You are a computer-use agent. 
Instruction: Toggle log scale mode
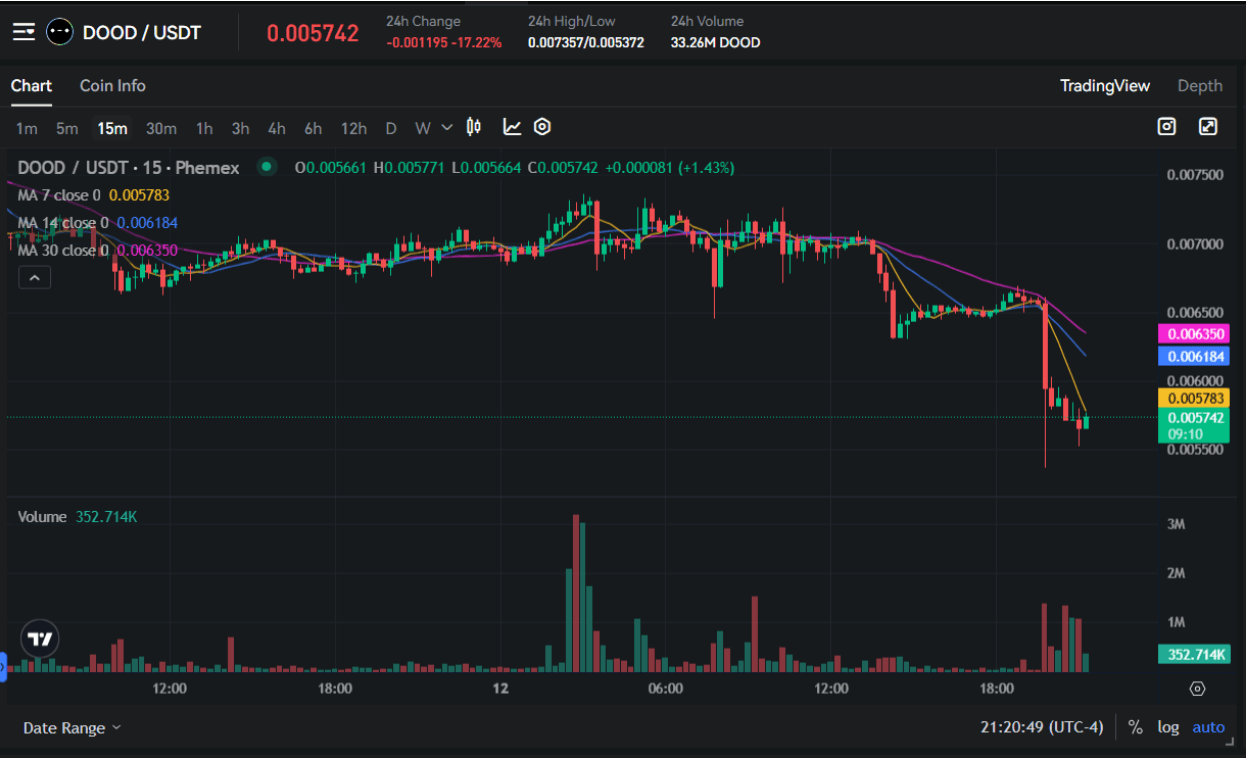coord(1168,728)
